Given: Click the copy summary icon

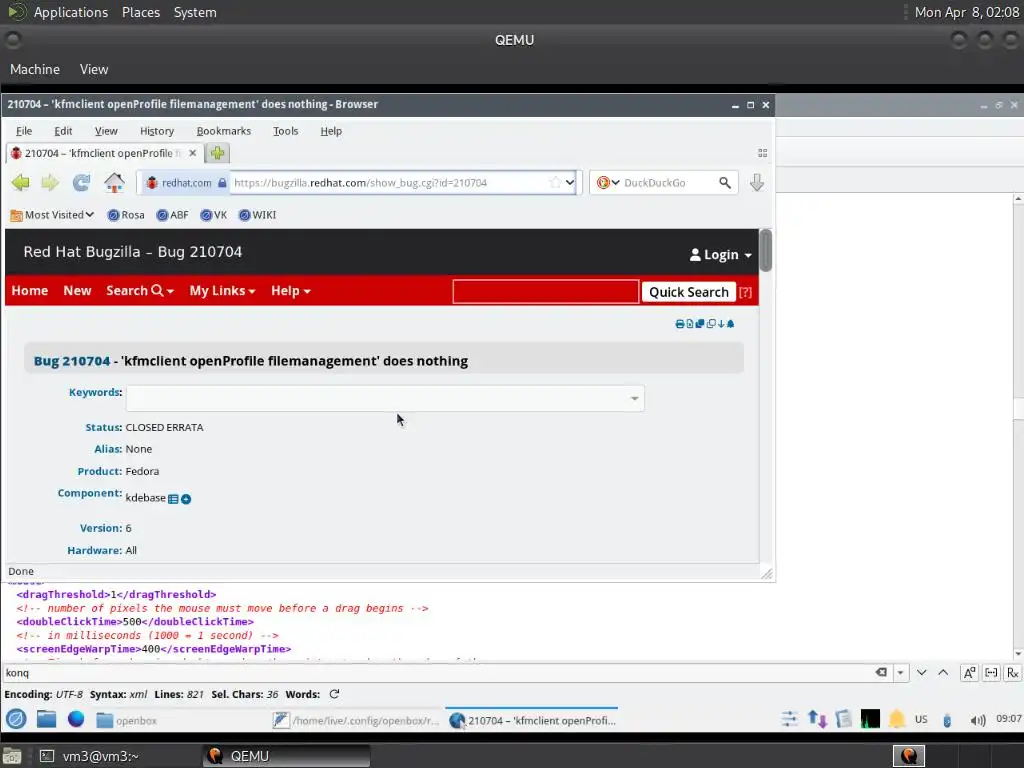Looking at the screenshot, I should tap(711, 324).
